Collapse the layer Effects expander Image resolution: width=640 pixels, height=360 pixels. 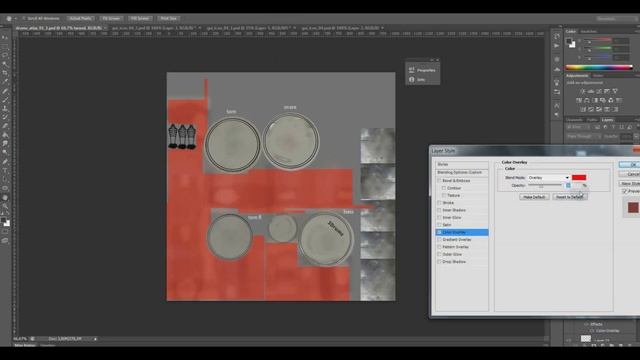[x=587, y=324]
